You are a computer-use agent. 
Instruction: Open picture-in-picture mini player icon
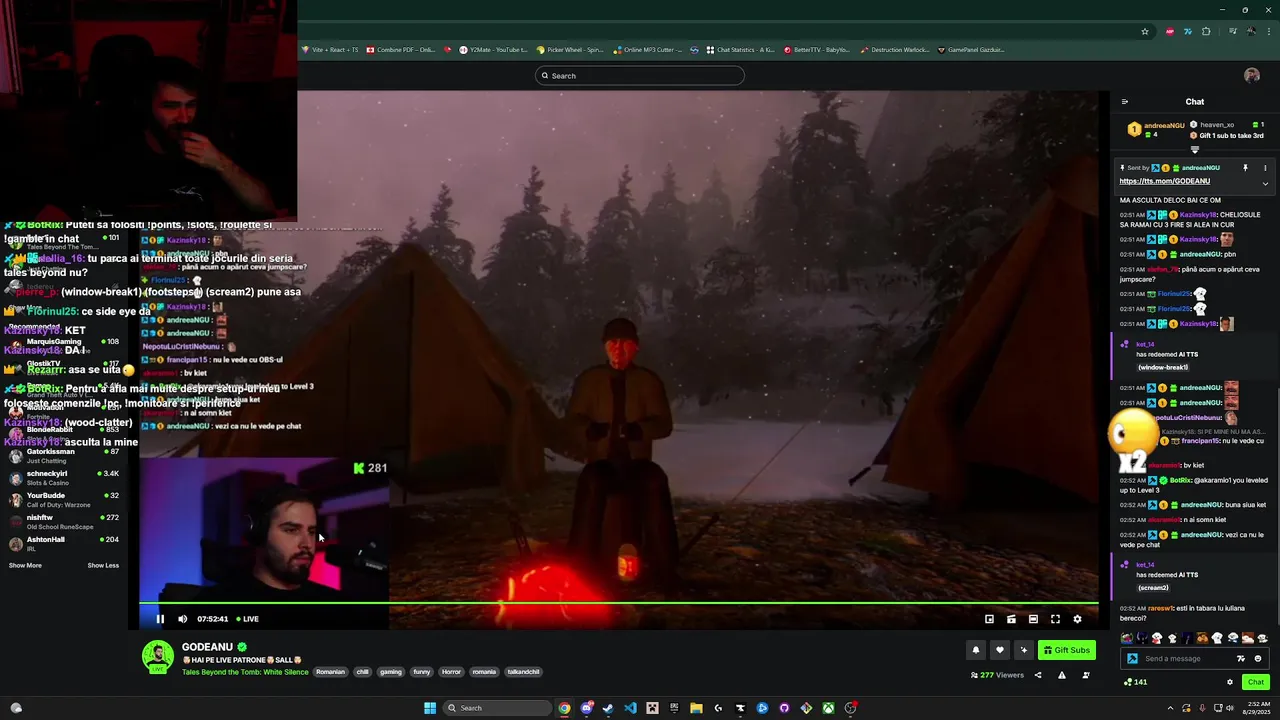[989, 619]
